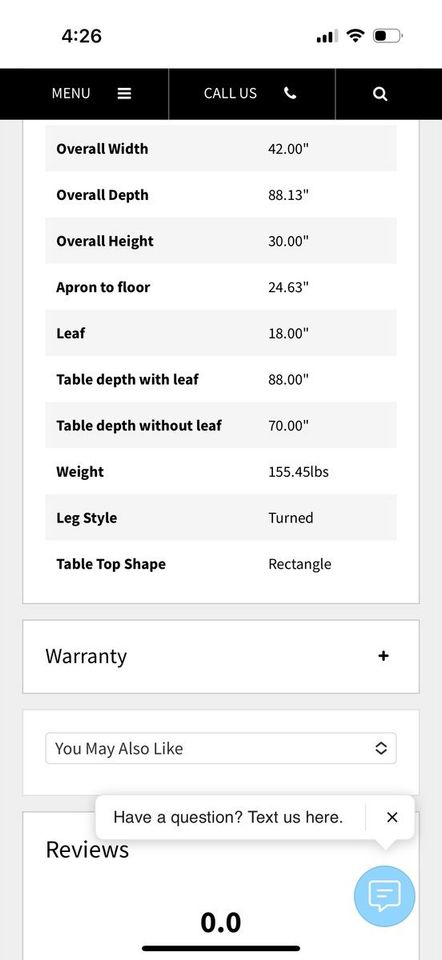Select the Overall Width row
This screenshot has width=442, height=960.
pos(221,149)
